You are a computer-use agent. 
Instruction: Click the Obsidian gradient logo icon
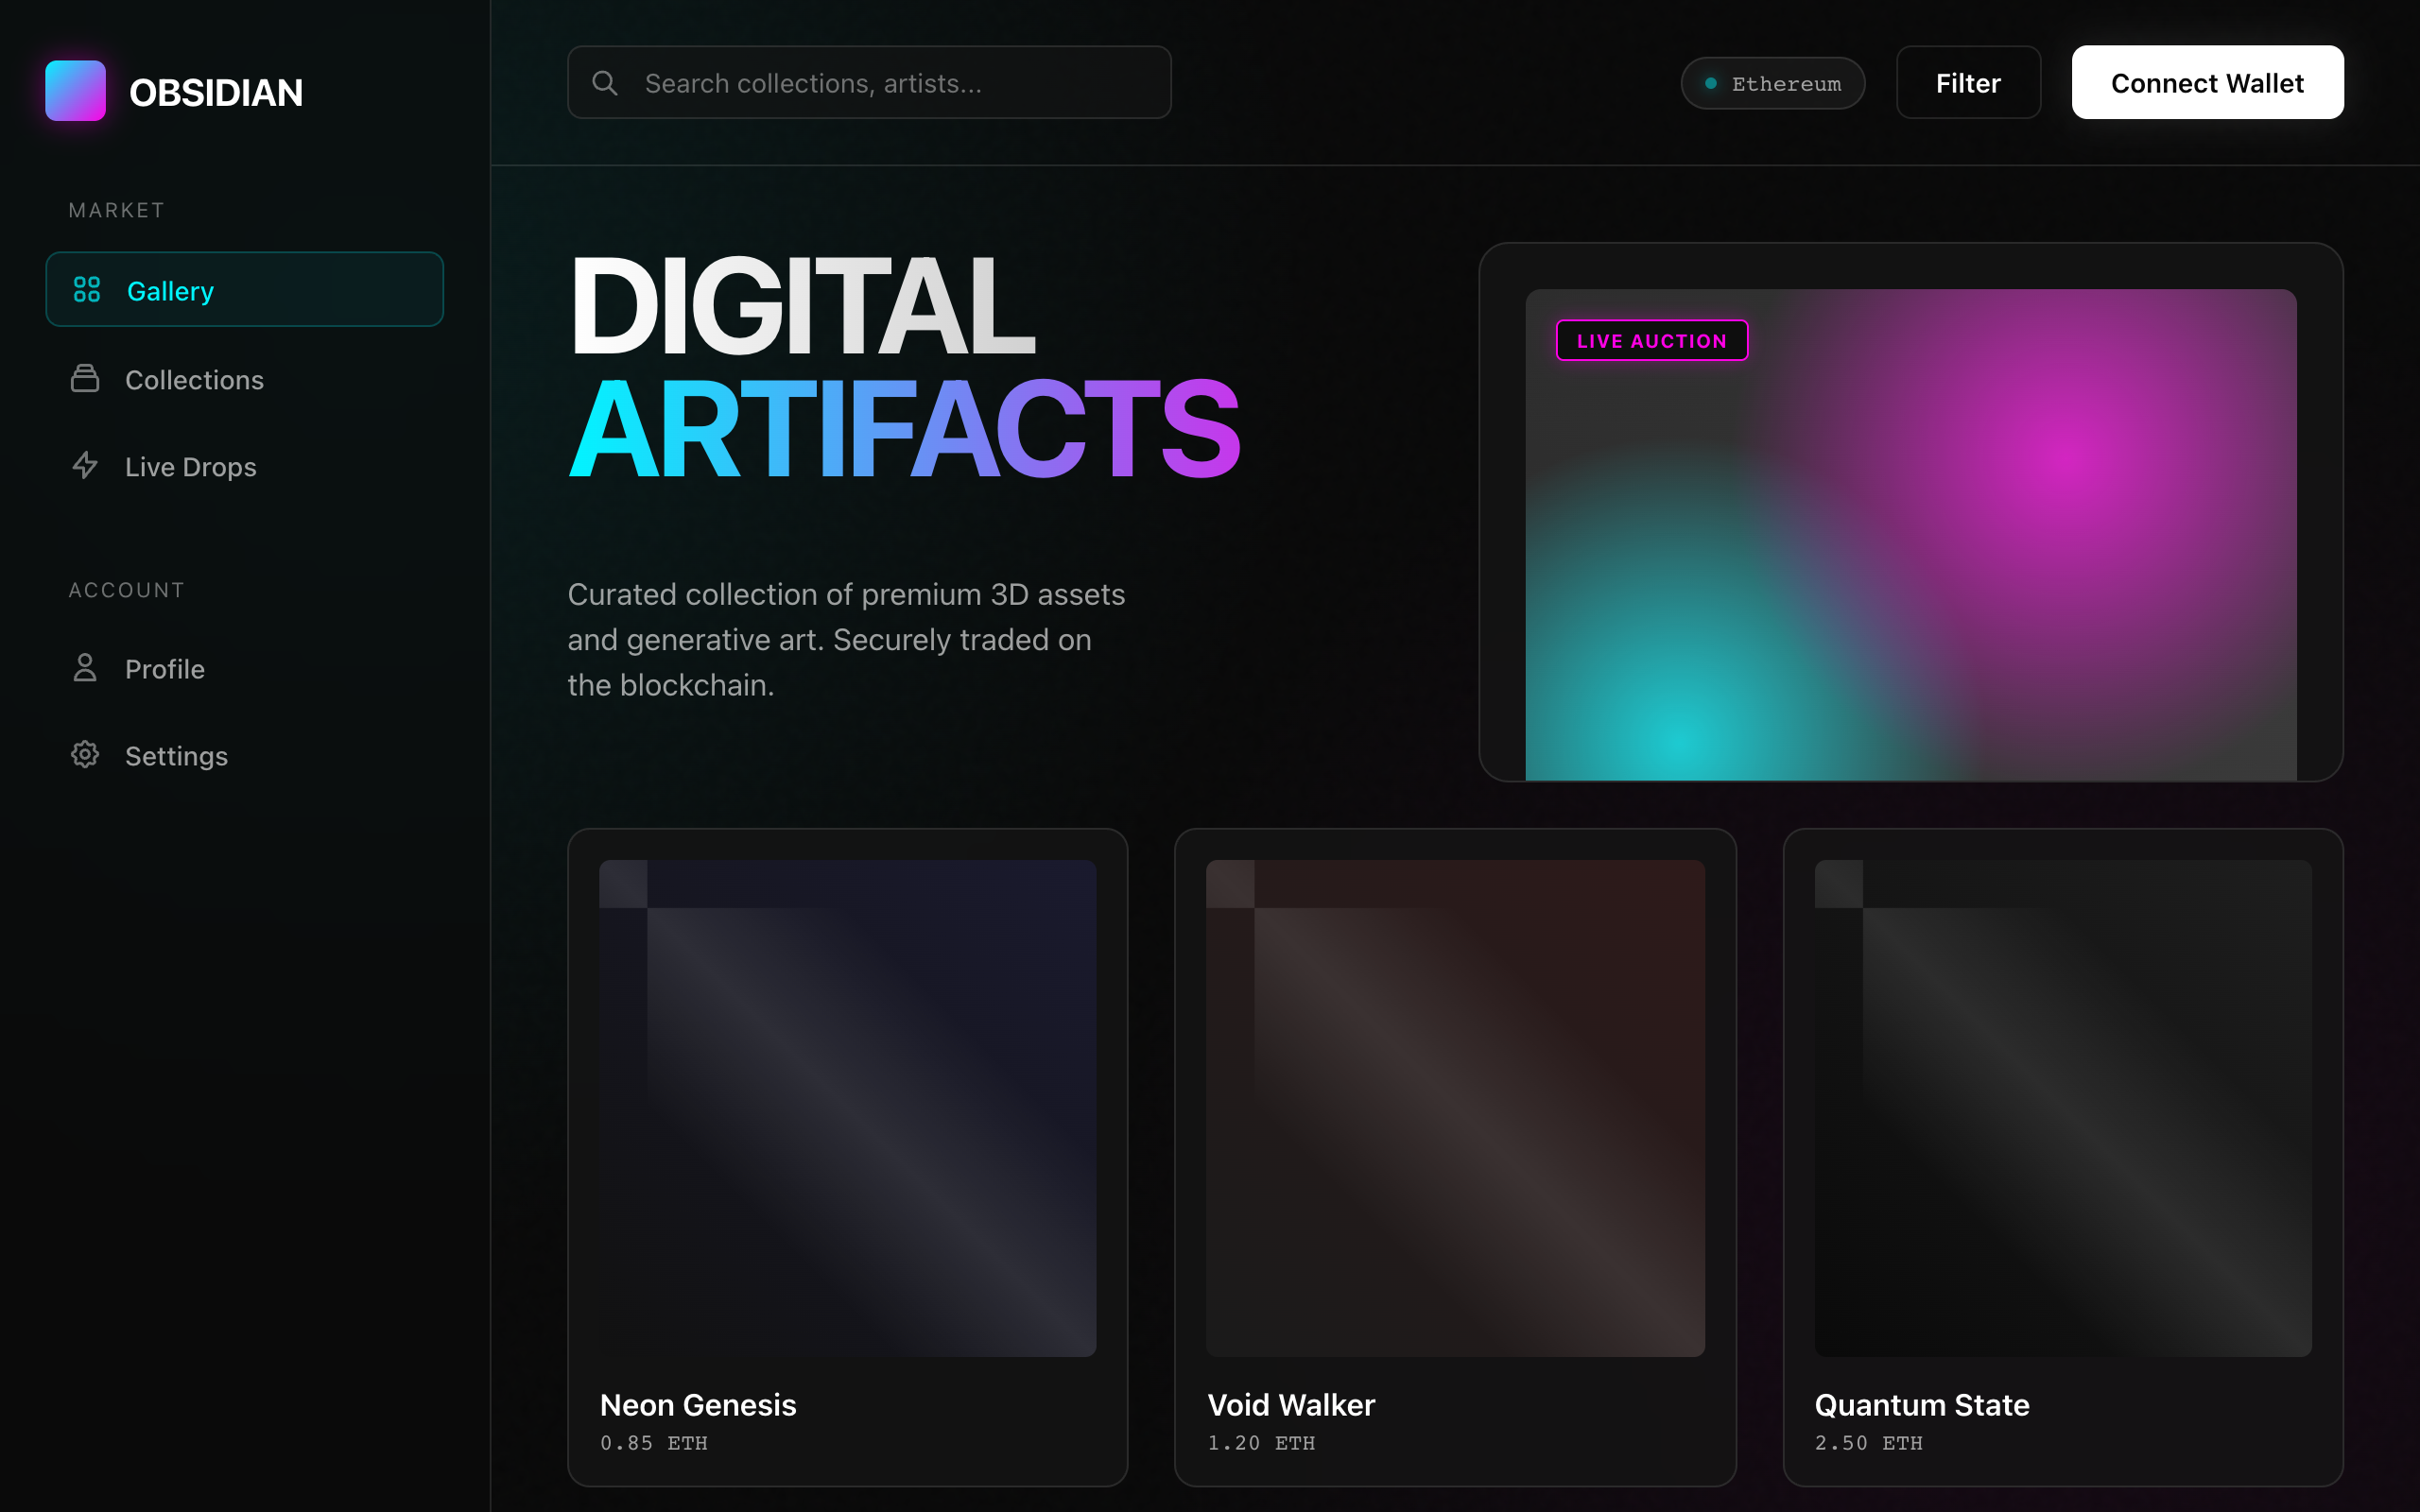(x=75, y=90)
